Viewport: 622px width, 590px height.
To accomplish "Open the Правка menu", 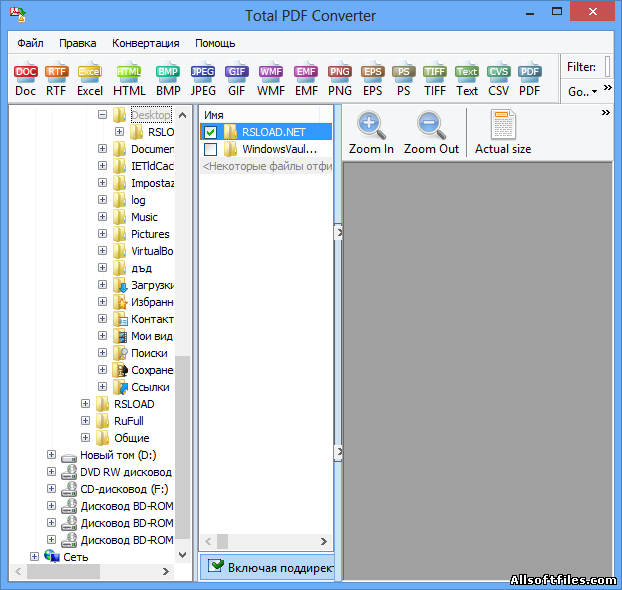I will point(78,43).
